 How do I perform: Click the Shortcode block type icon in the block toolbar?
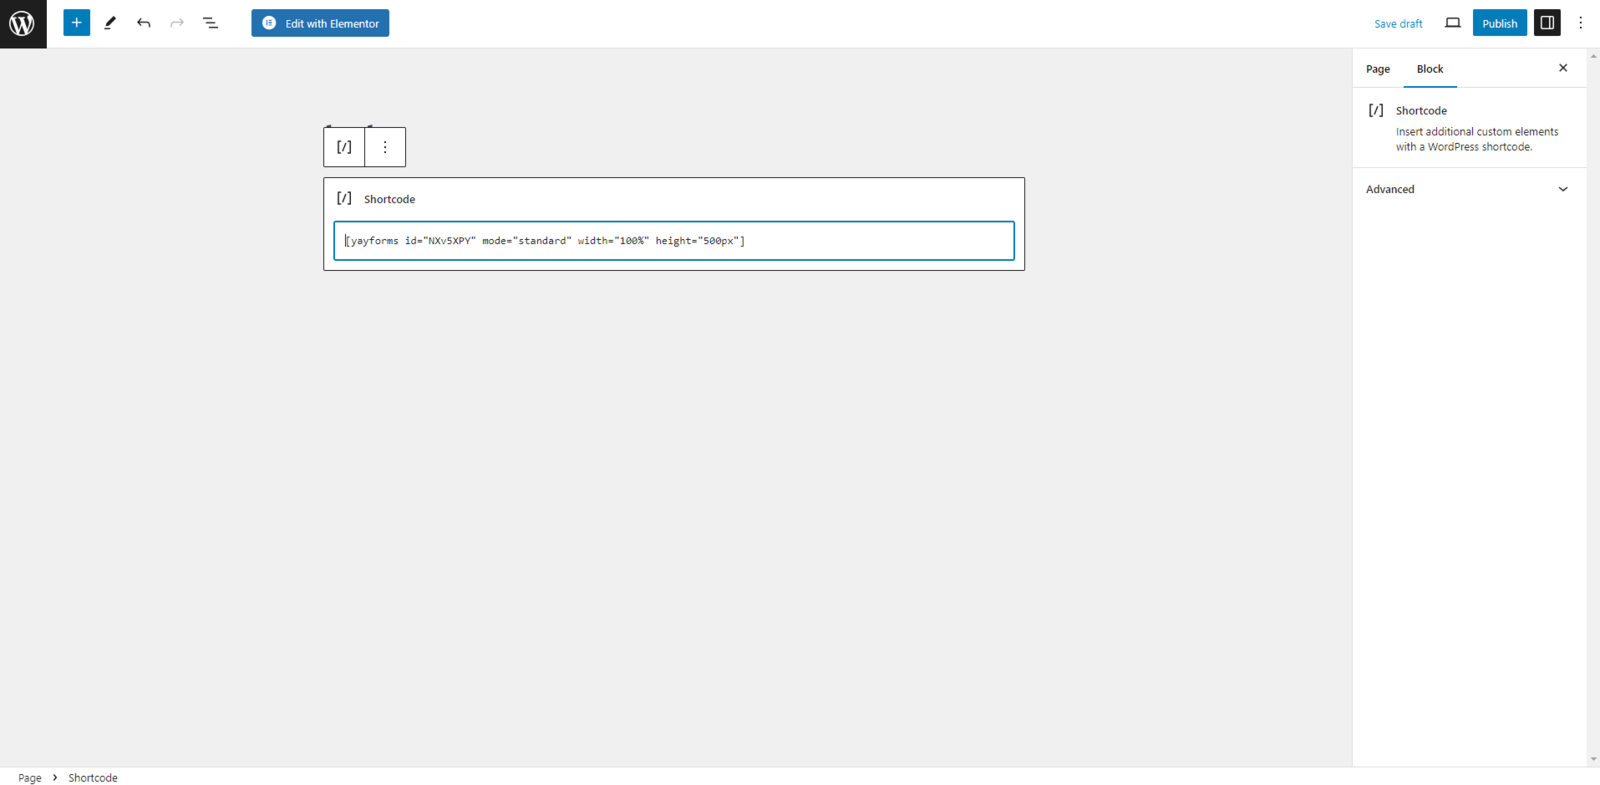[344, 147]
